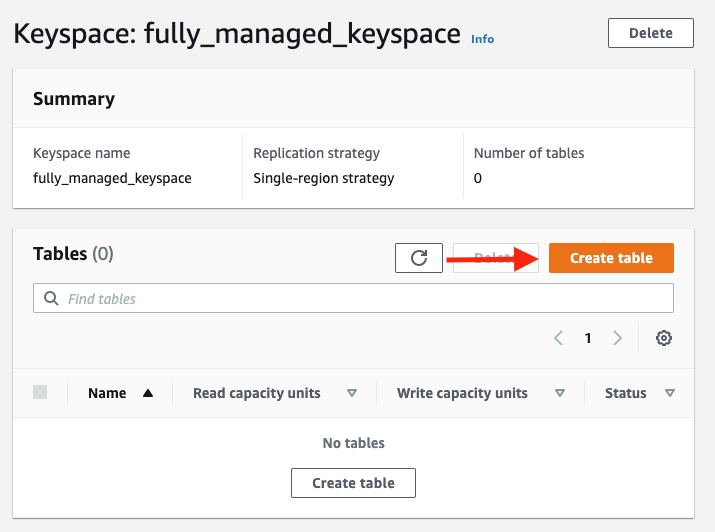Click the No tables message
Image resolution: width=715 pixels, height=532 pixels.
click(x=353, y=443)
